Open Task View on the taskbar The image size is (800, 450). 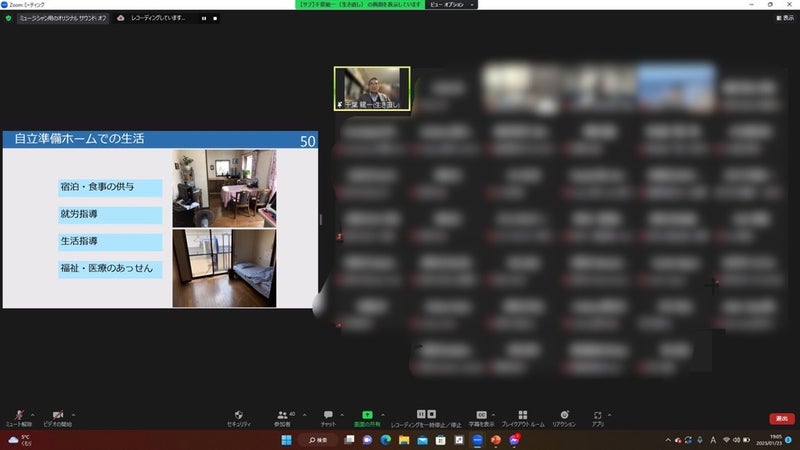coord(349,440)
